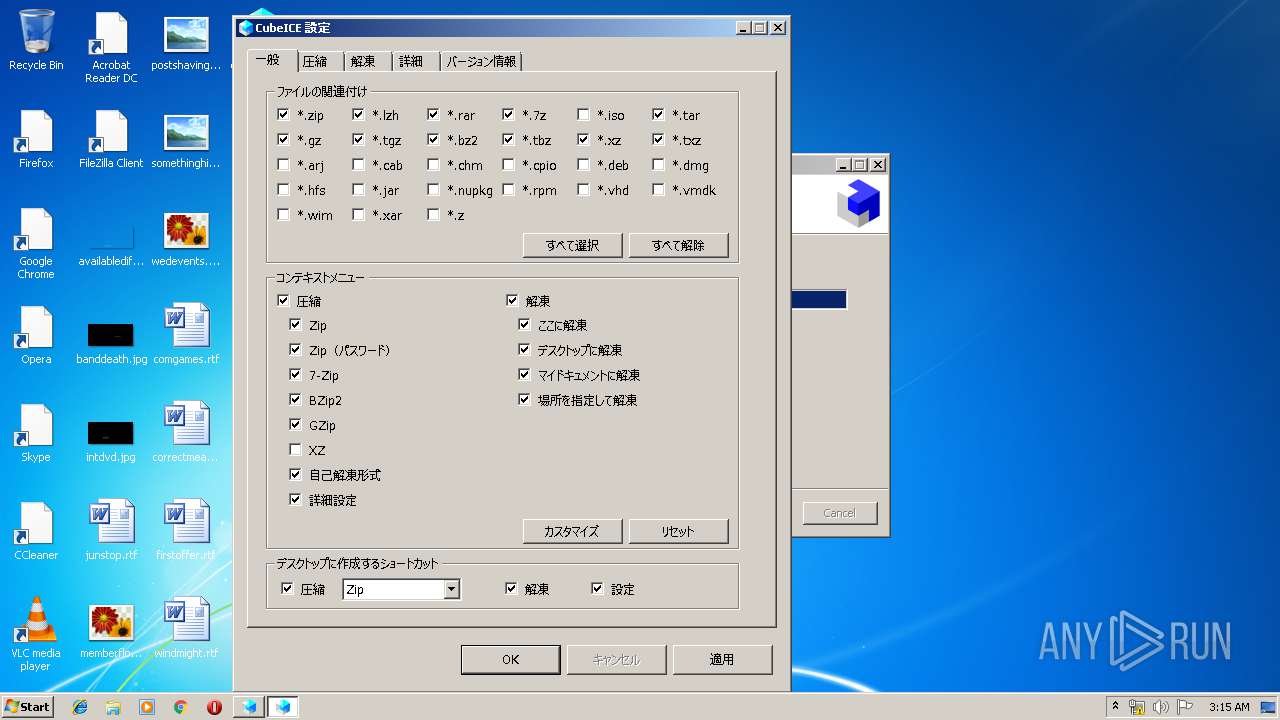
Task: Select the somethinghi image file icon
Action: pos(186,139)
